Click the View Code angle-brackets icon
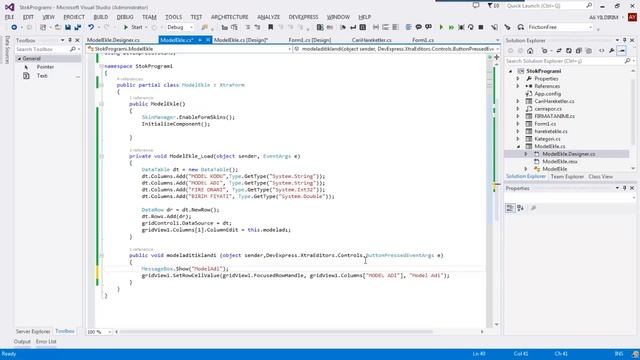Viewport: 640px width, 360px height. tap(601, 51)
